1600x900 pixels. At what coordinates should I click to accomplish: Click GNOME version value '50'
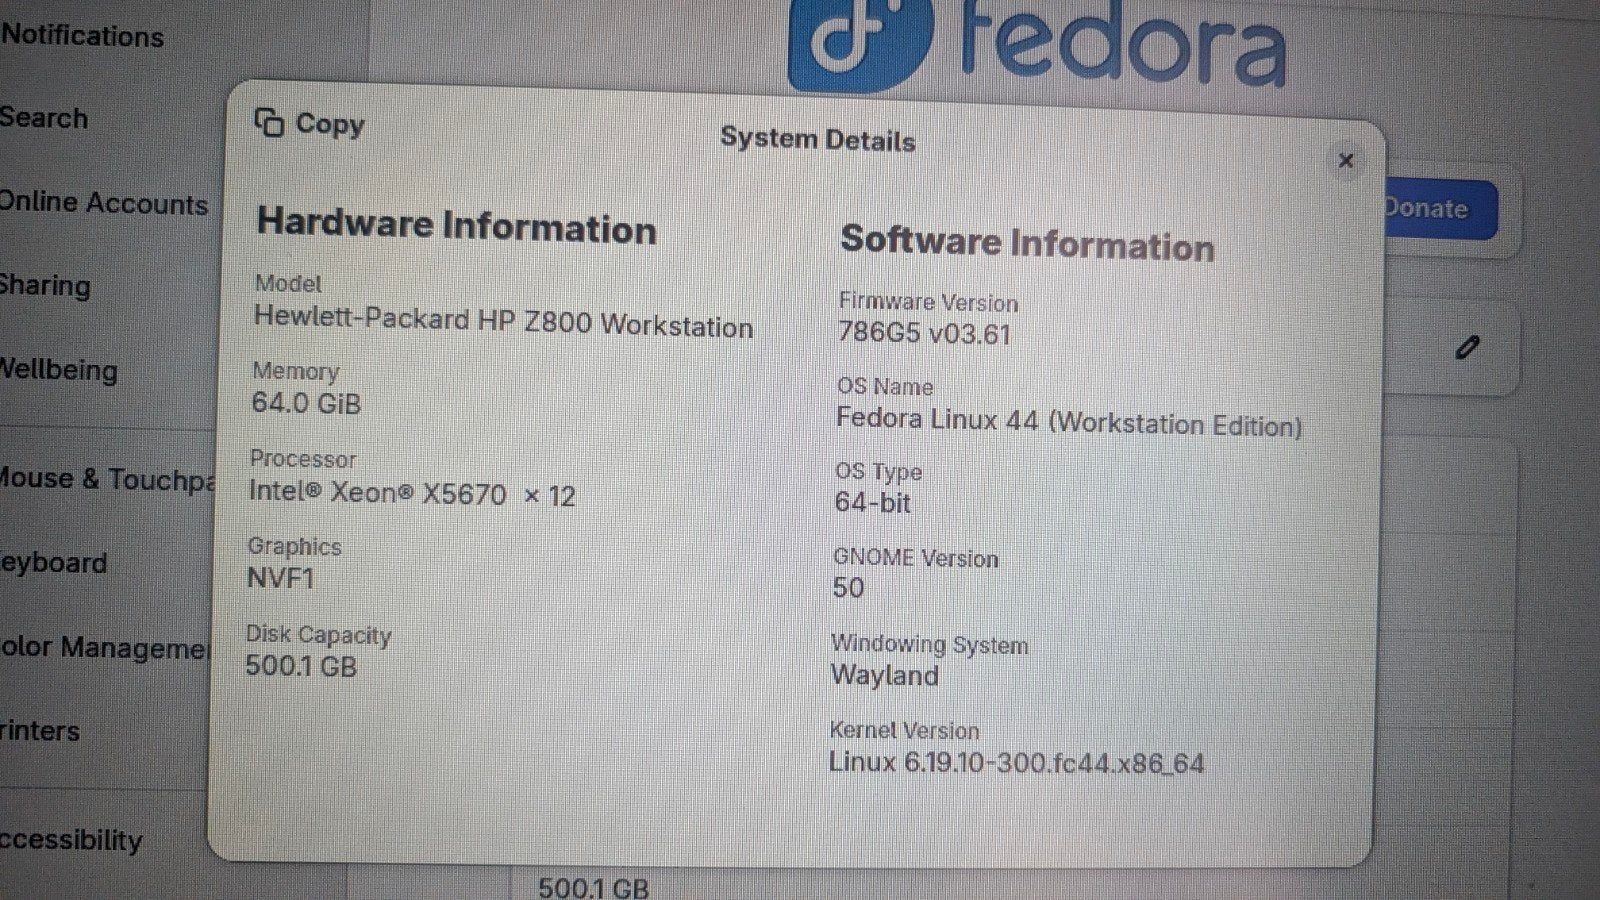coord(848,588)
